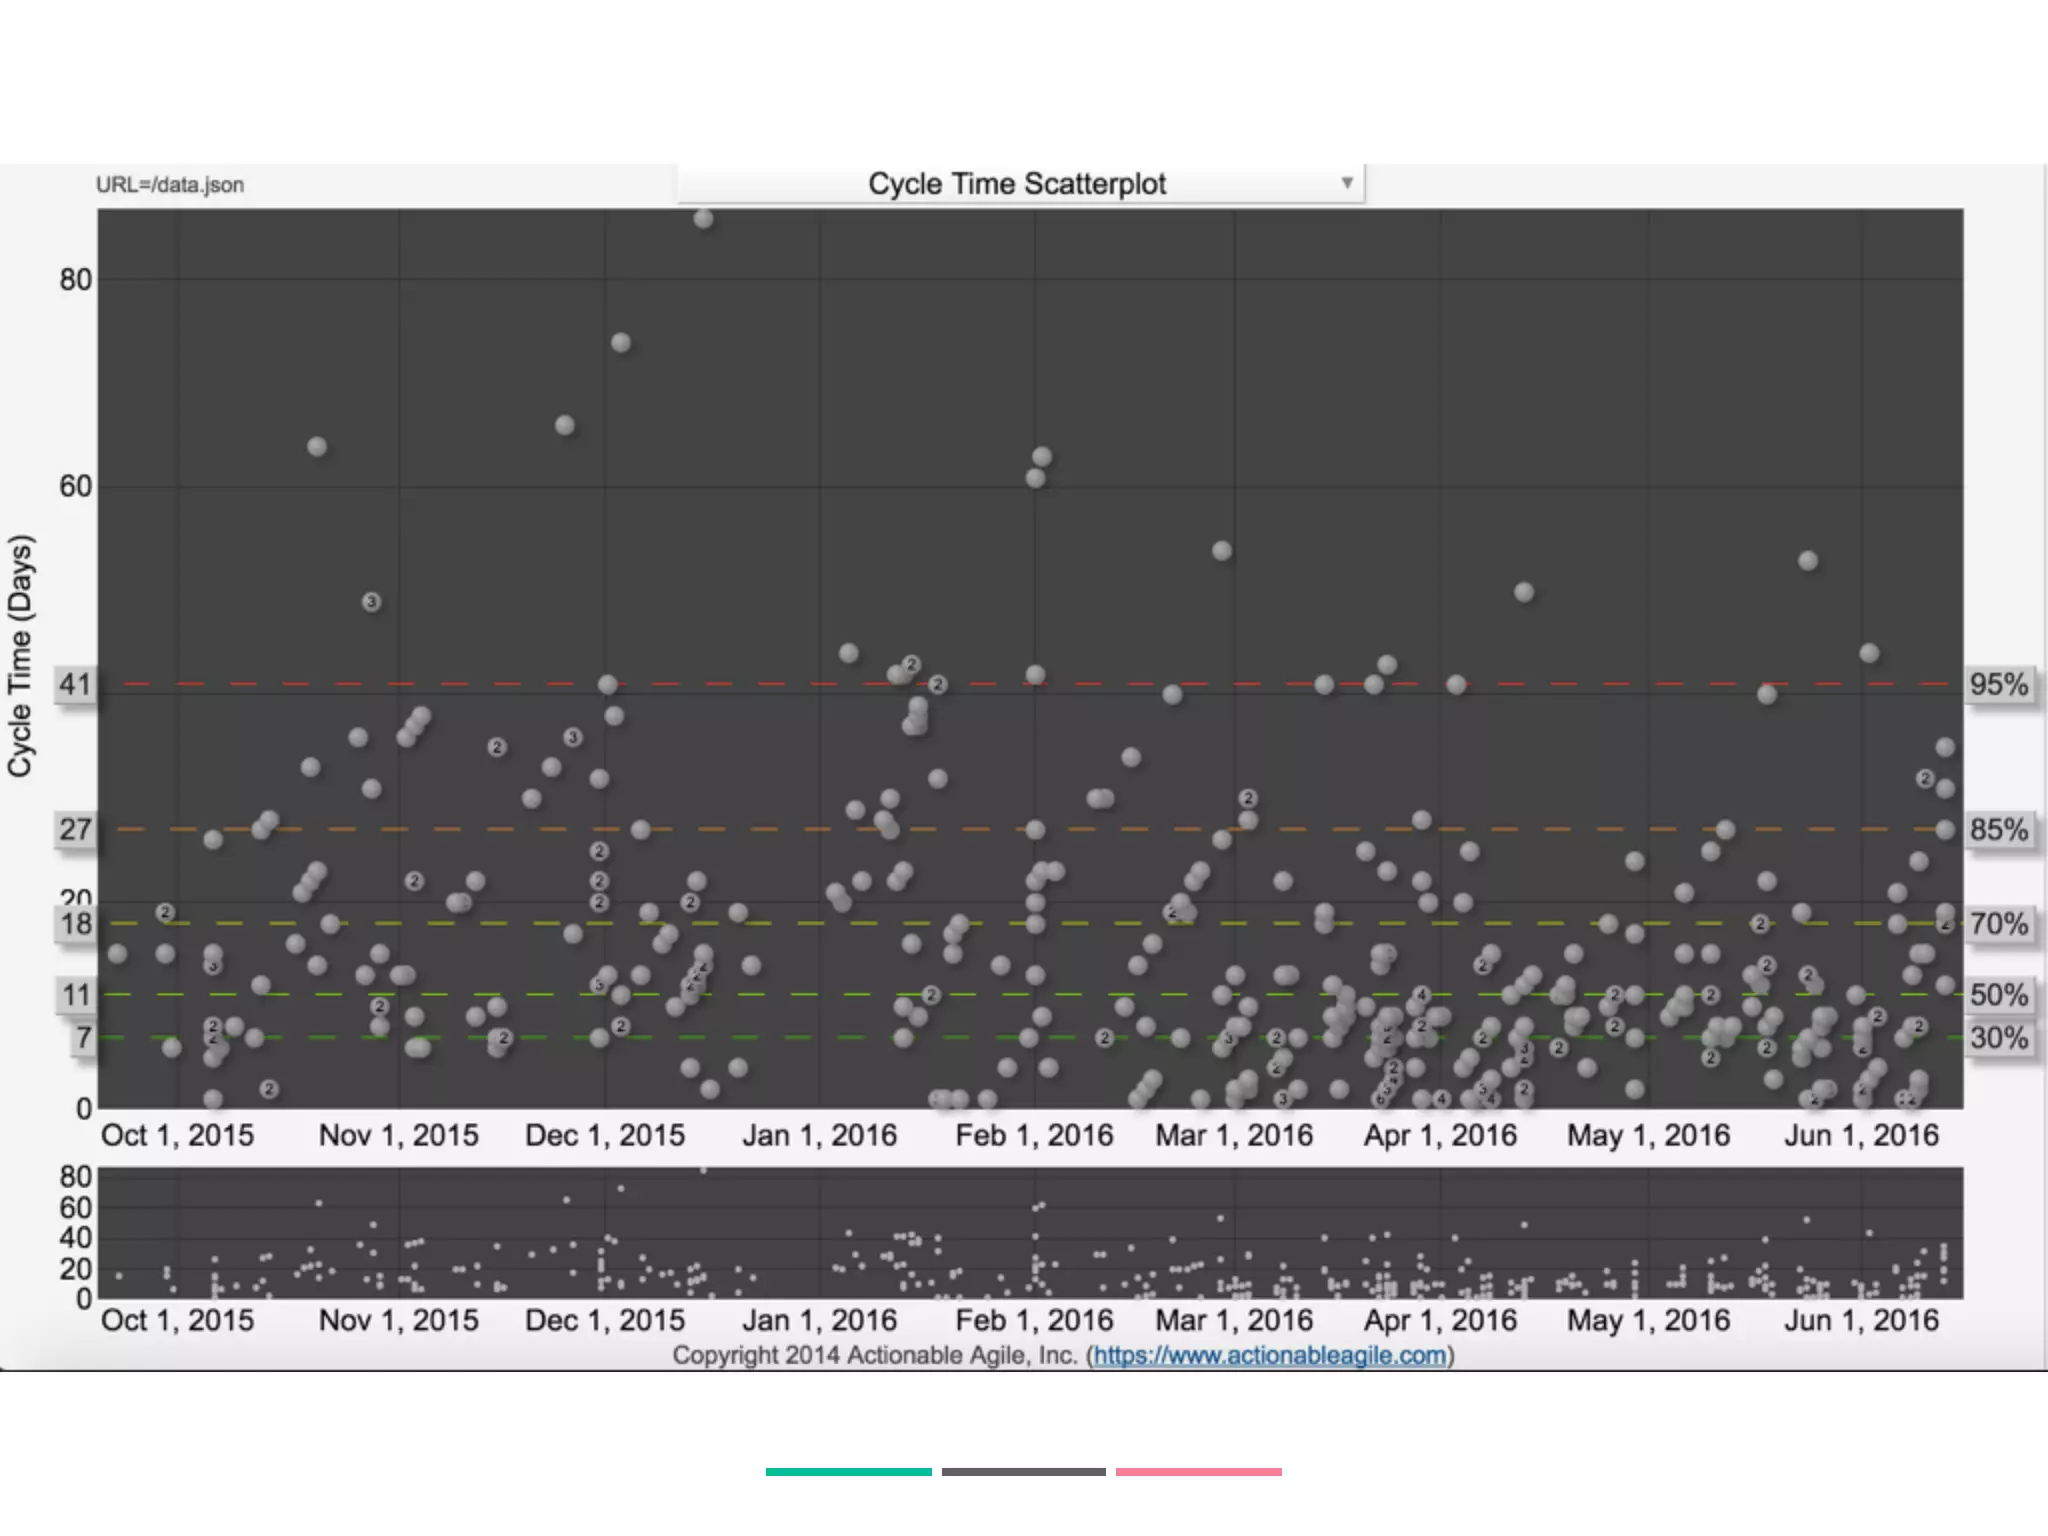Select the grouped dot labeled 3 near 49 days
Image resolution: width=2048 pixels, height=1536 pixels.
(371, 602)
